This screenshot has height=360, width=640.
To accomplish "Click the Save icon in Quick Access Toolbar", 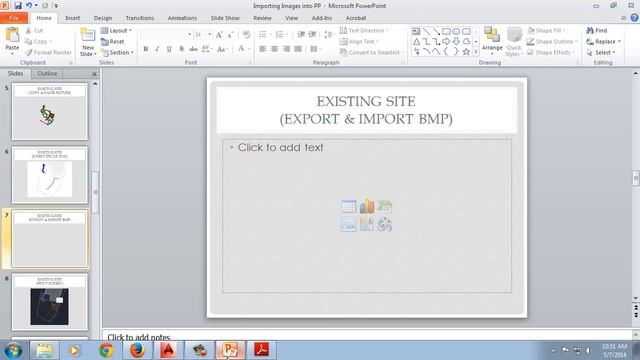I will 18,6.
